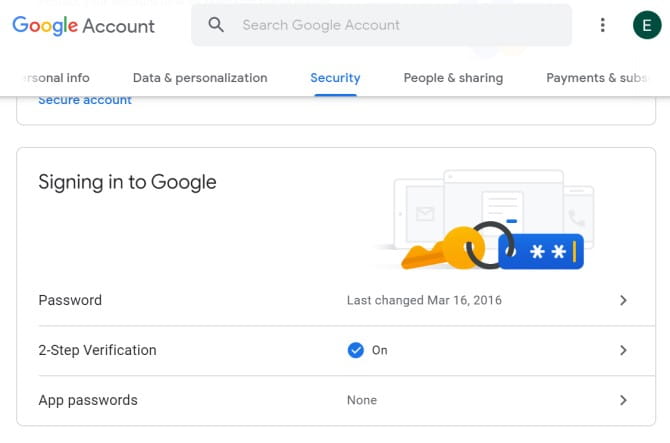Image resolution: width=670 pixels, height=443 pixels.
Task: Click the search magnifier icon
Action: pos(216,25)
